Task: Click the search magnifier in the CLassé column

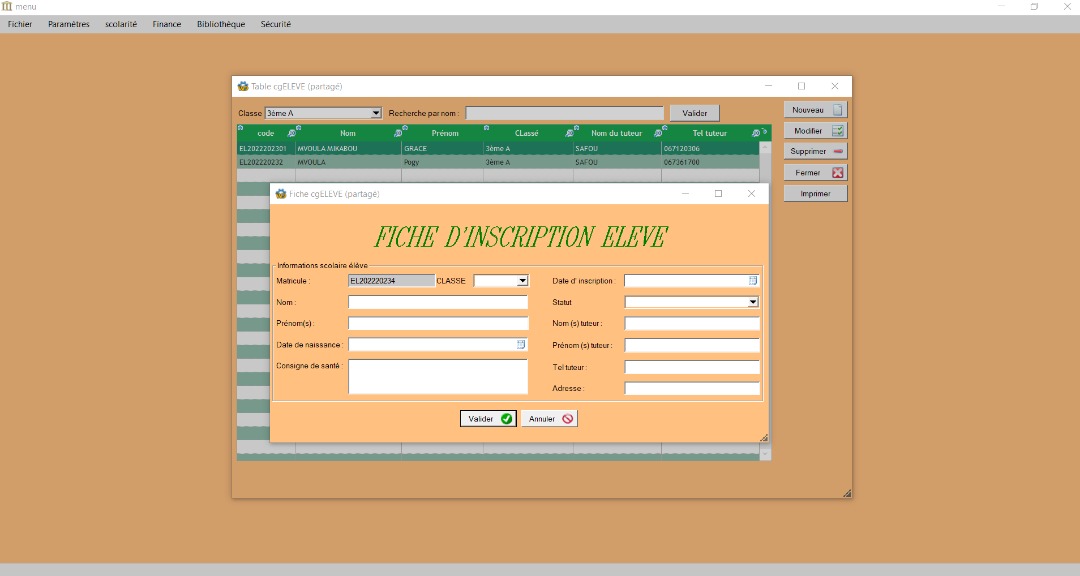Action: pos(569,133)
